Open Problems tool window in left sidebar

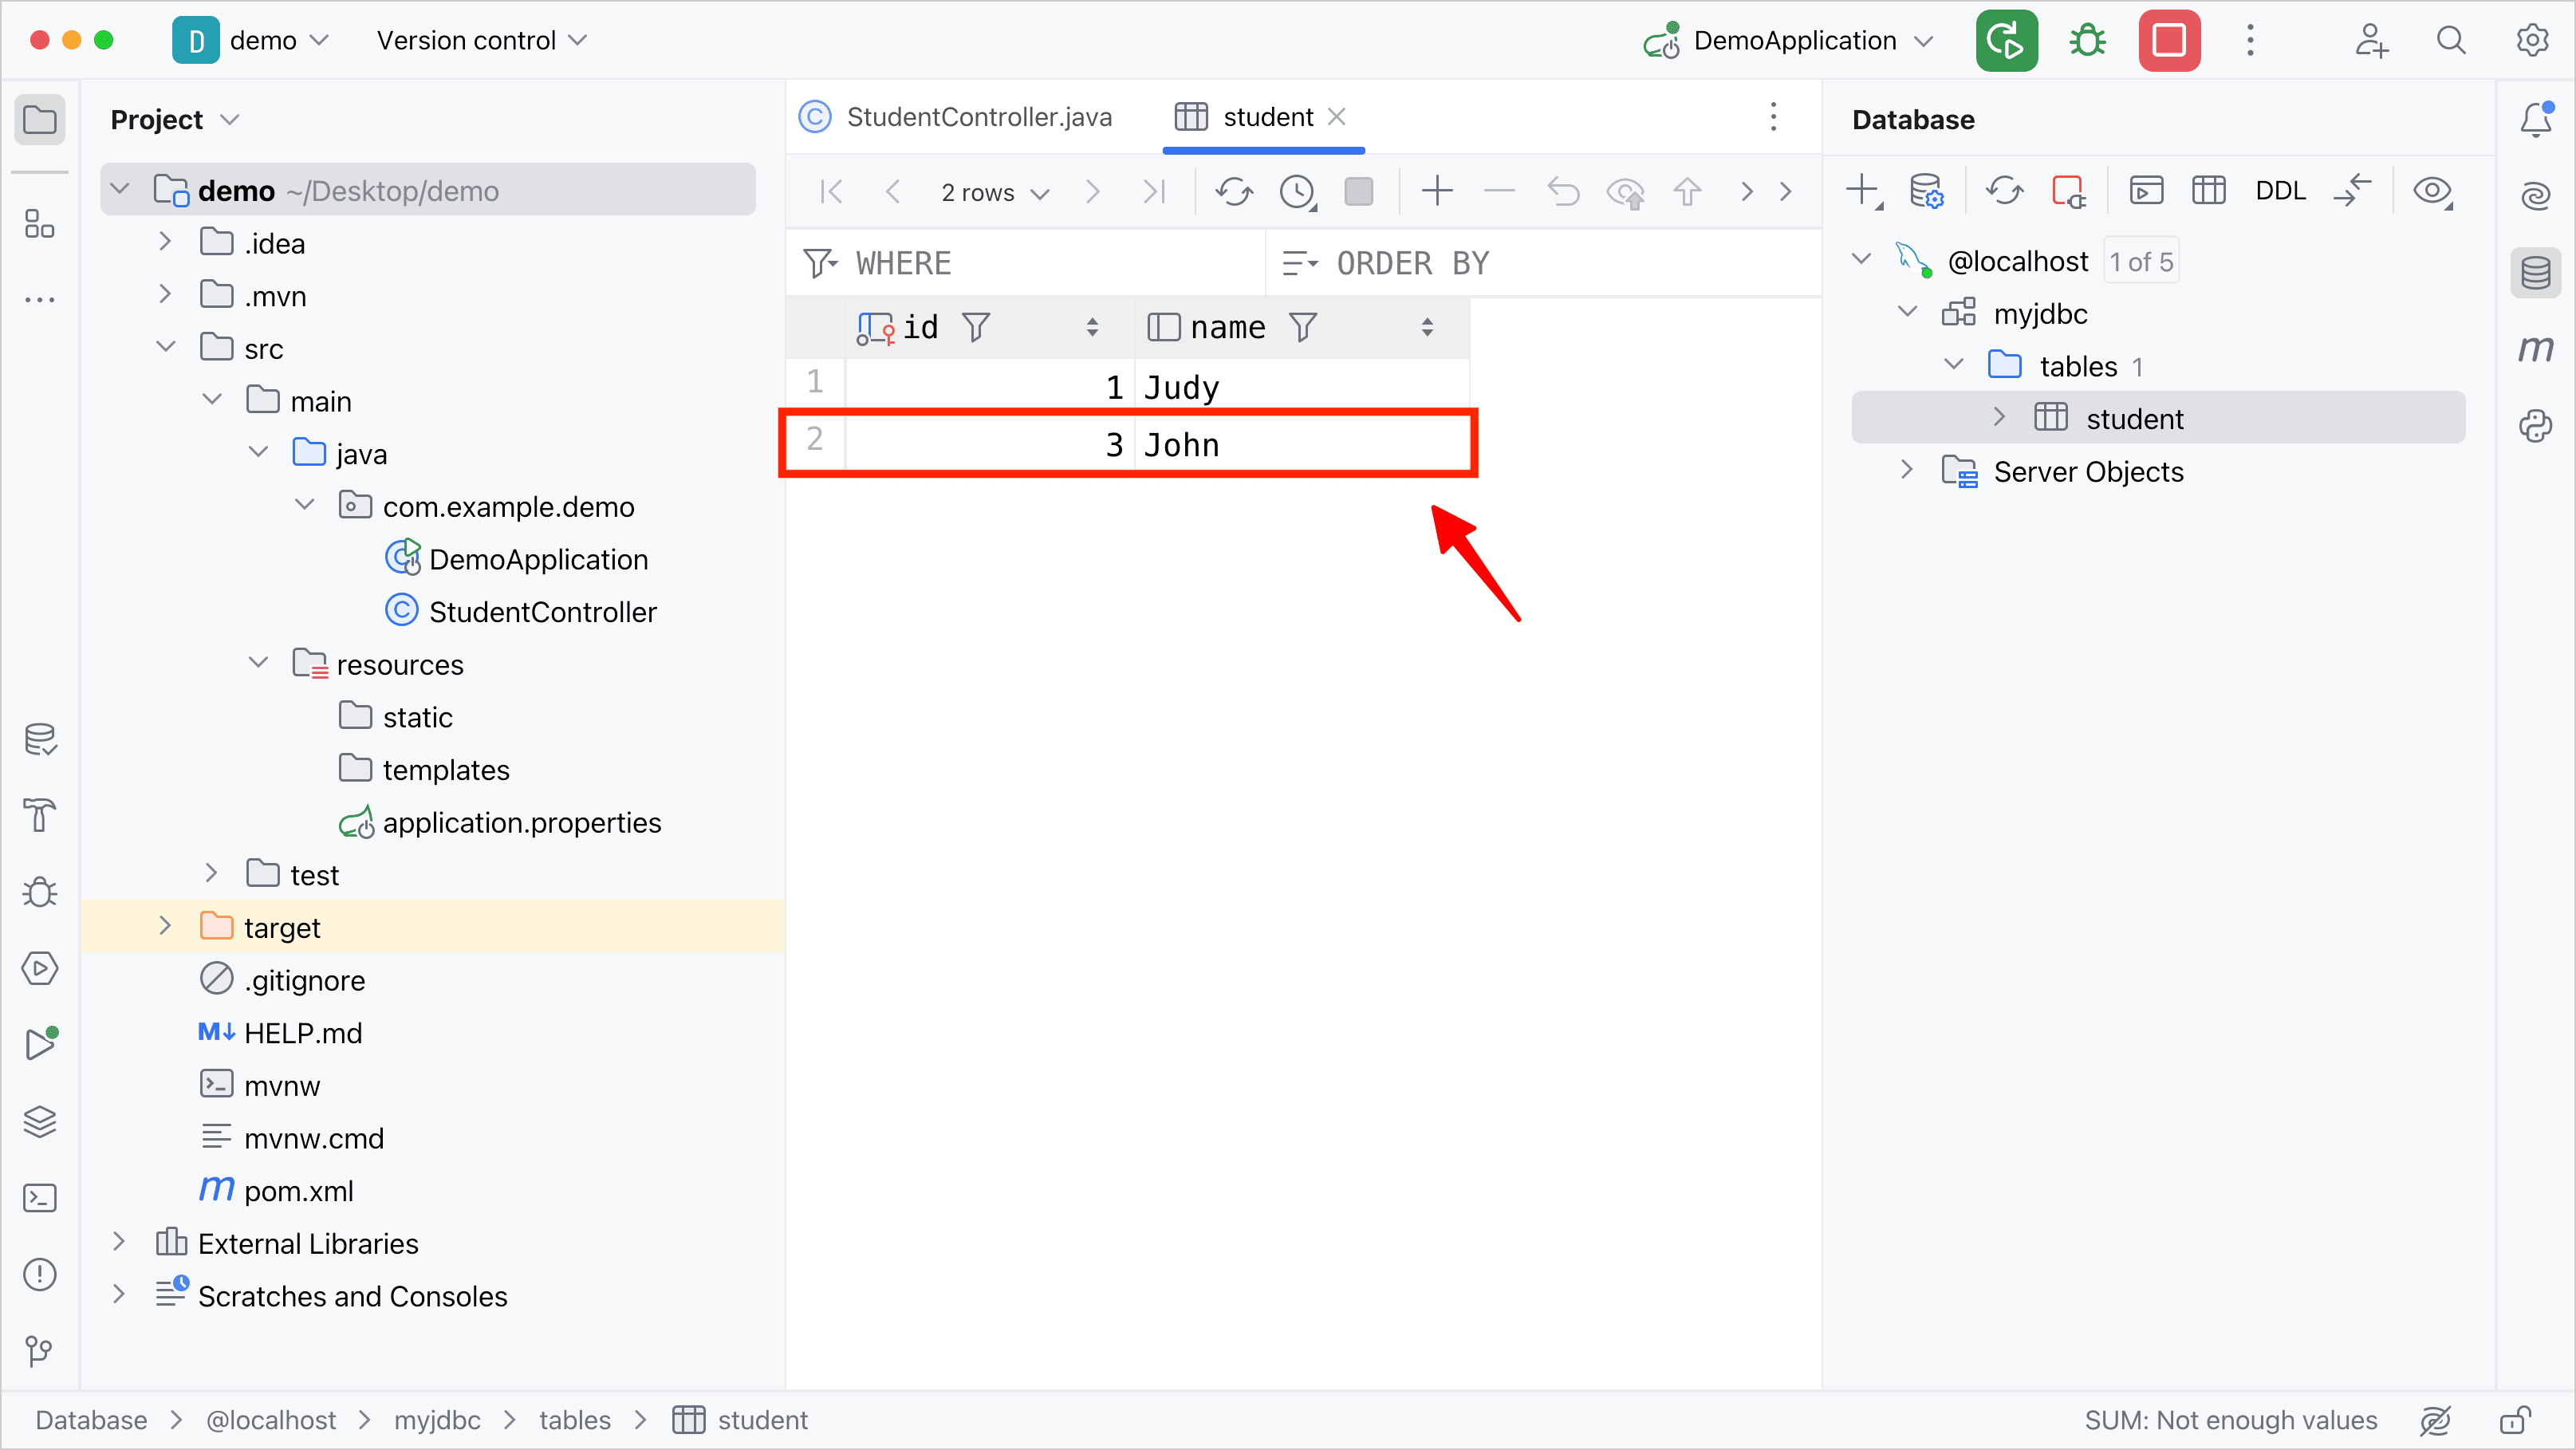[x=39, y=1274]
